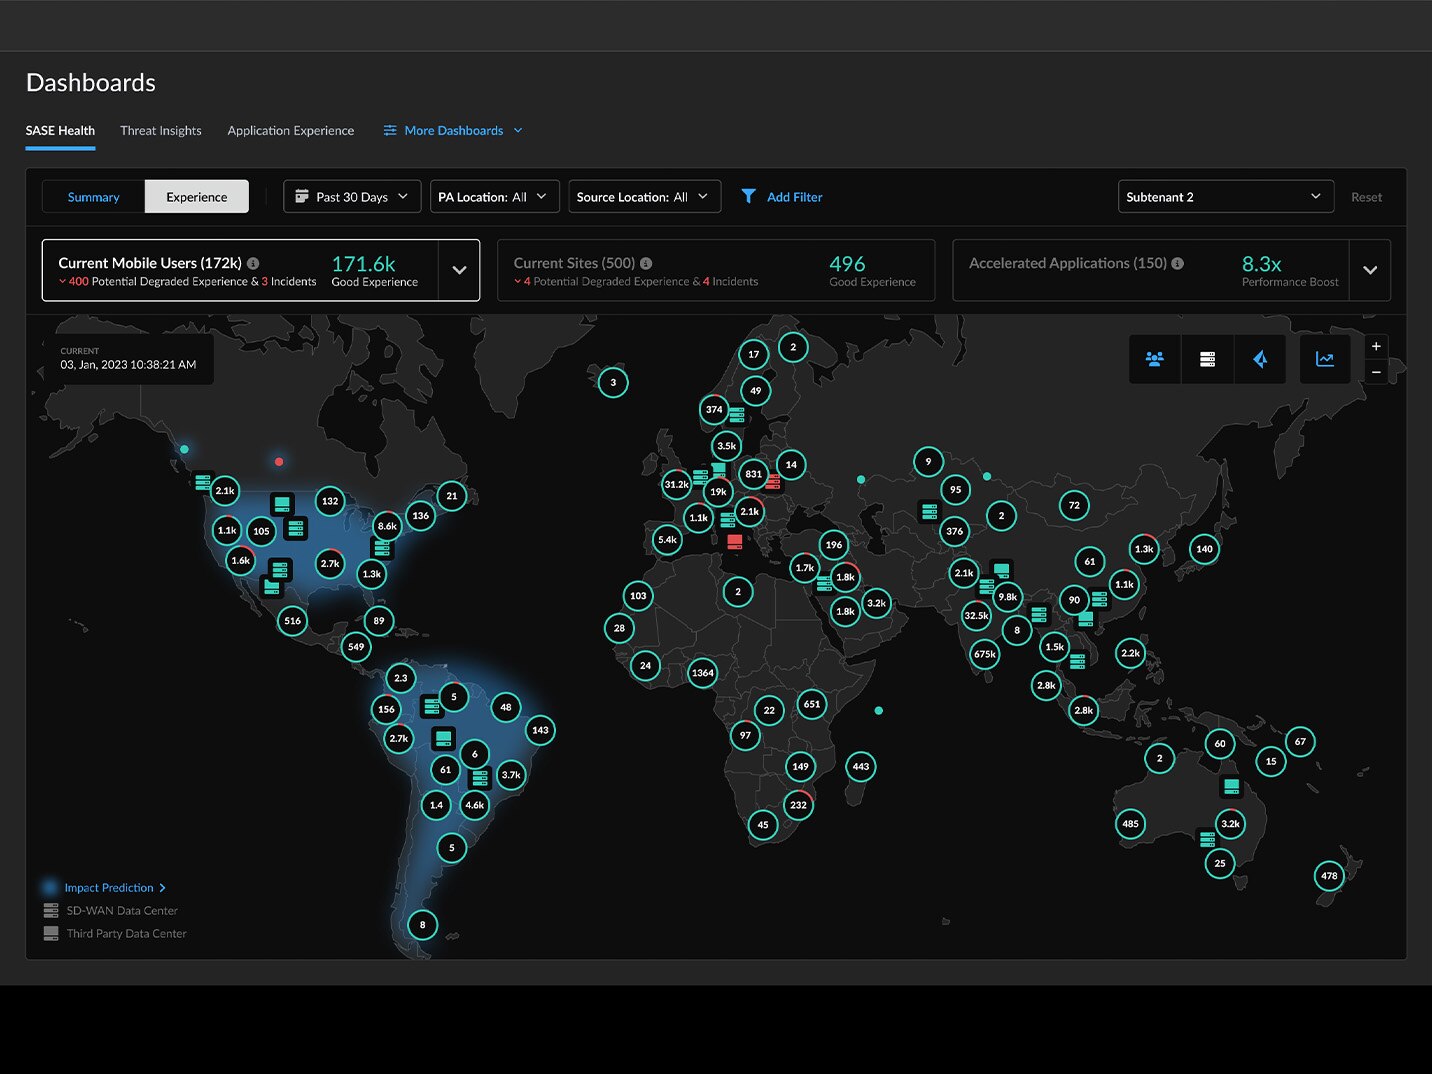This screenshot has height=1074, width=1432.
Task: Expand the Current Mobile Users card chevron
Action: [x=459, y=270]
